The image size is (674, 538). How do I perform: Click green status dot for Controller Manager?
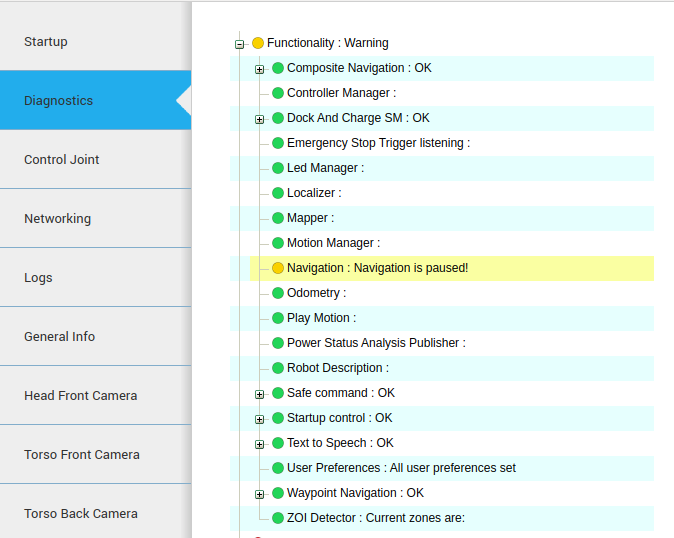point(278,93)
